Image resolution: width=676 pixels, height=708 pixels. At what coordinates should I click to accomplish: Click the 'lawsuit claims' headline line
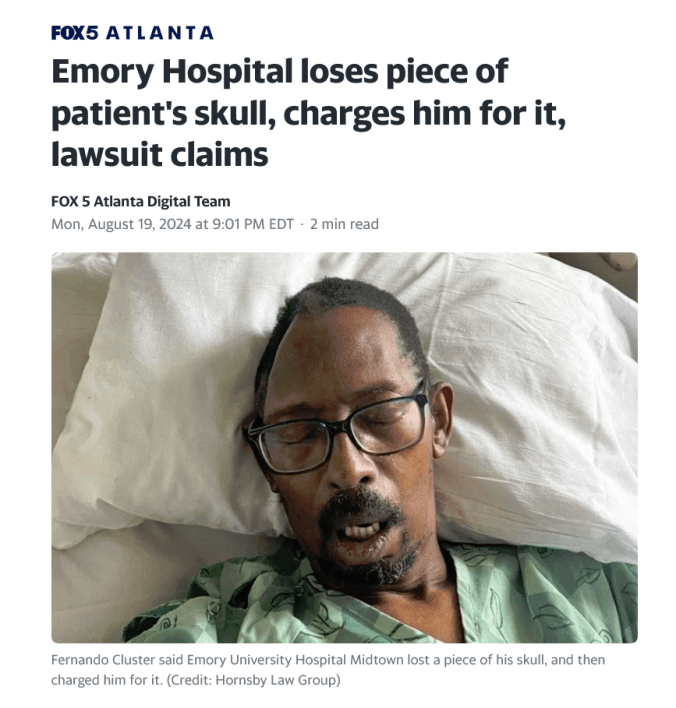(x=160, y=154)
